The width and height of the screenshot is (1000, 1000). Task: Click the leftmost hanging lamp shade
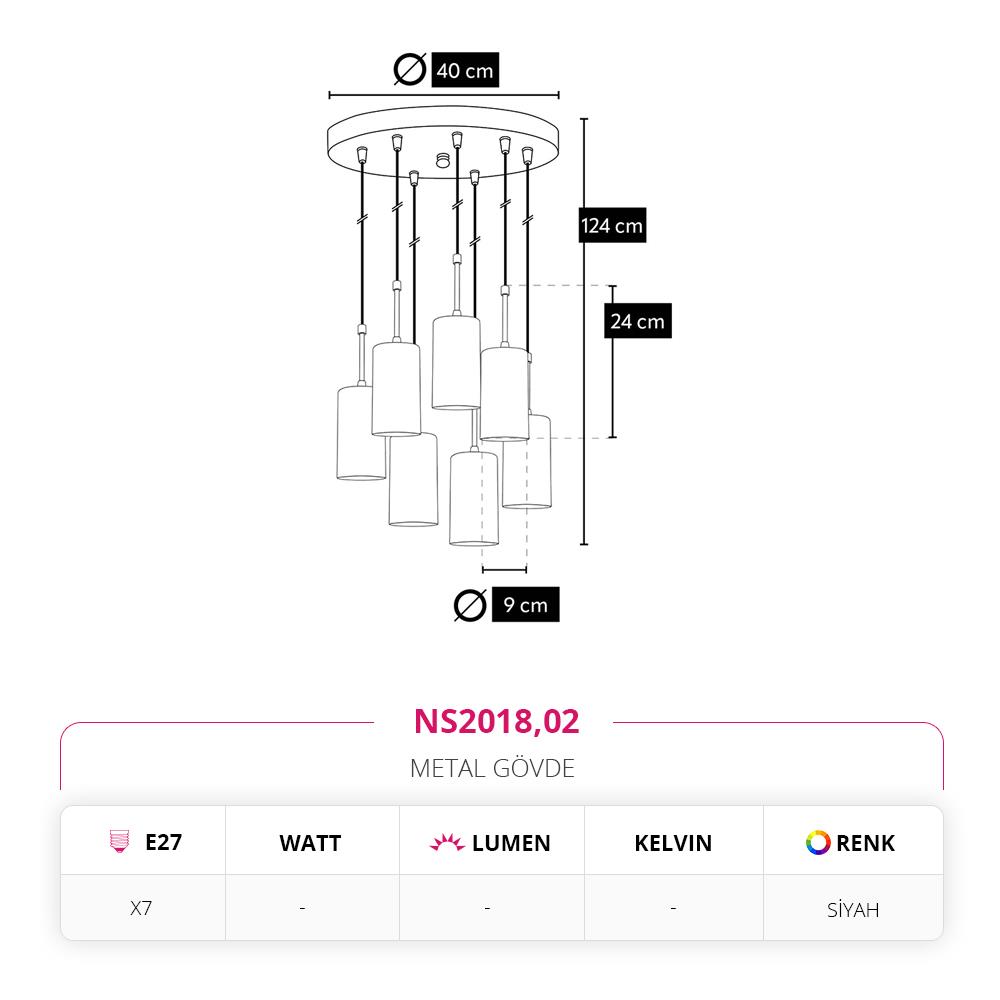click(361, 432)
